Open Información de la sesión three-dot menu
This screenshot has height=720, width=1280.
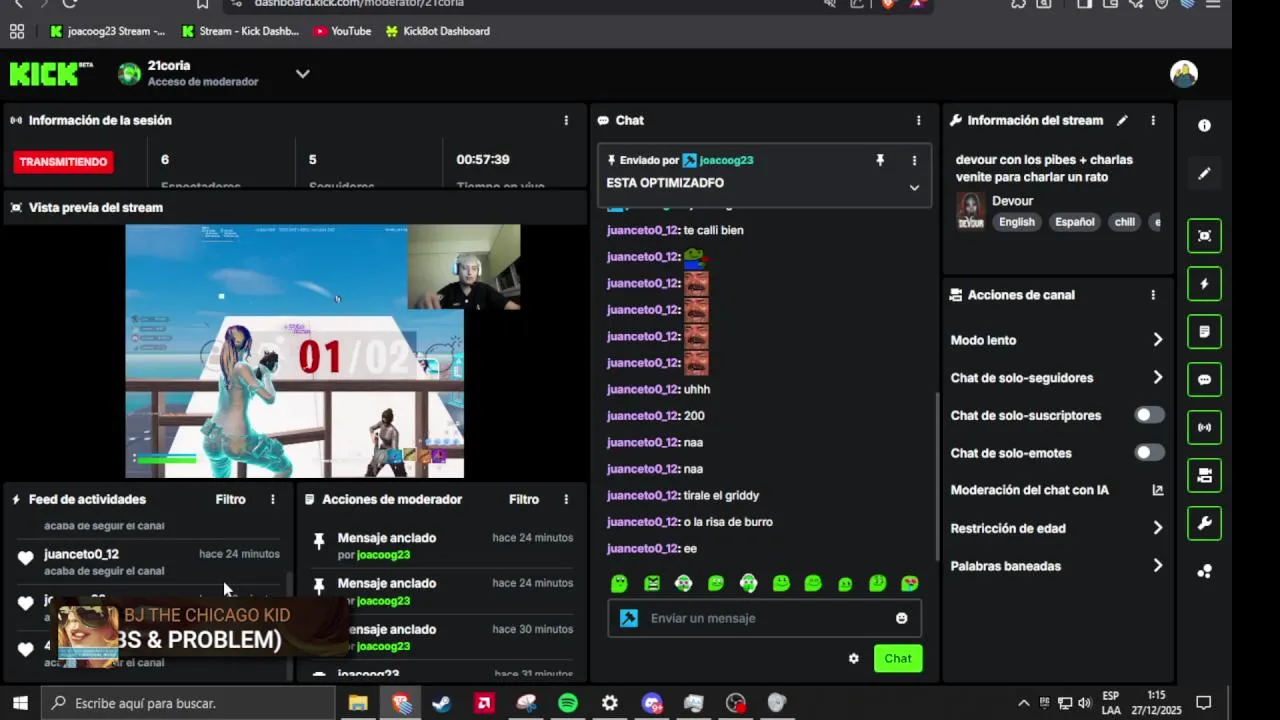566,120
